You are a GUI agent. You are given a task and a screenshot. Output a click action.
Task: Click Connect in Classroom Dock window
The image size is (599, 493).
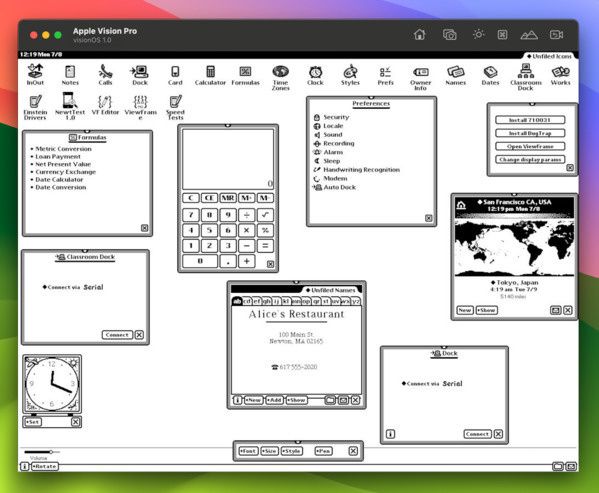[117, 335]
